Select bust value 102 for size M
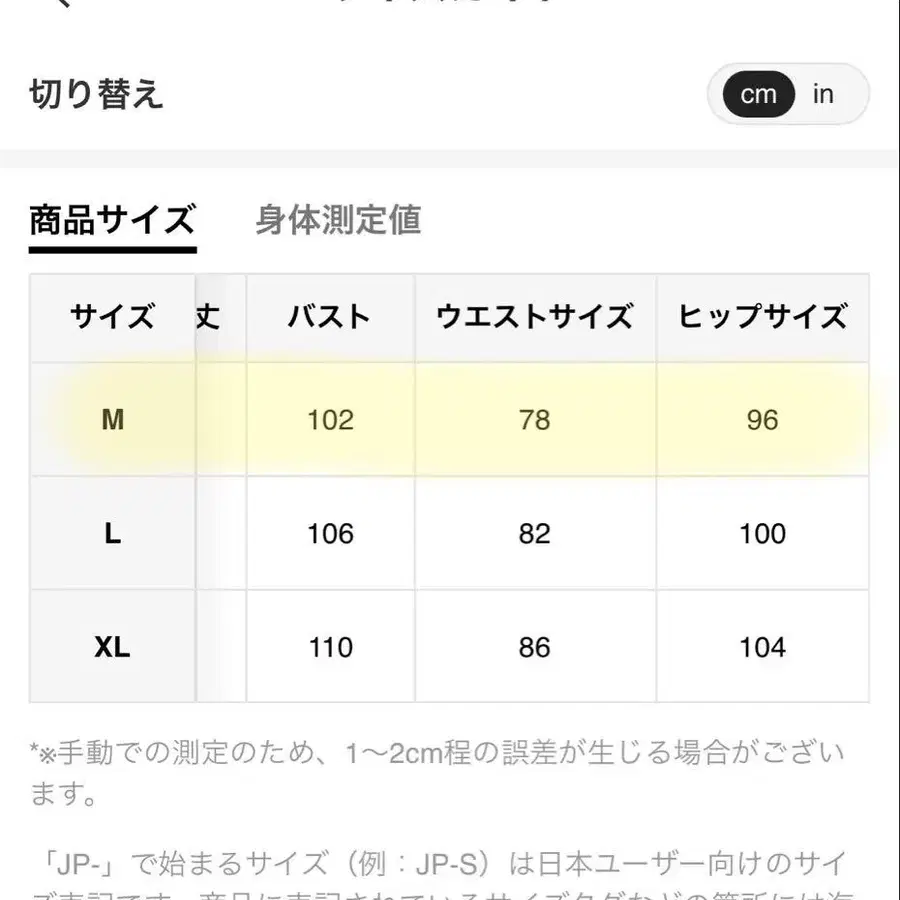 [330, 420]
